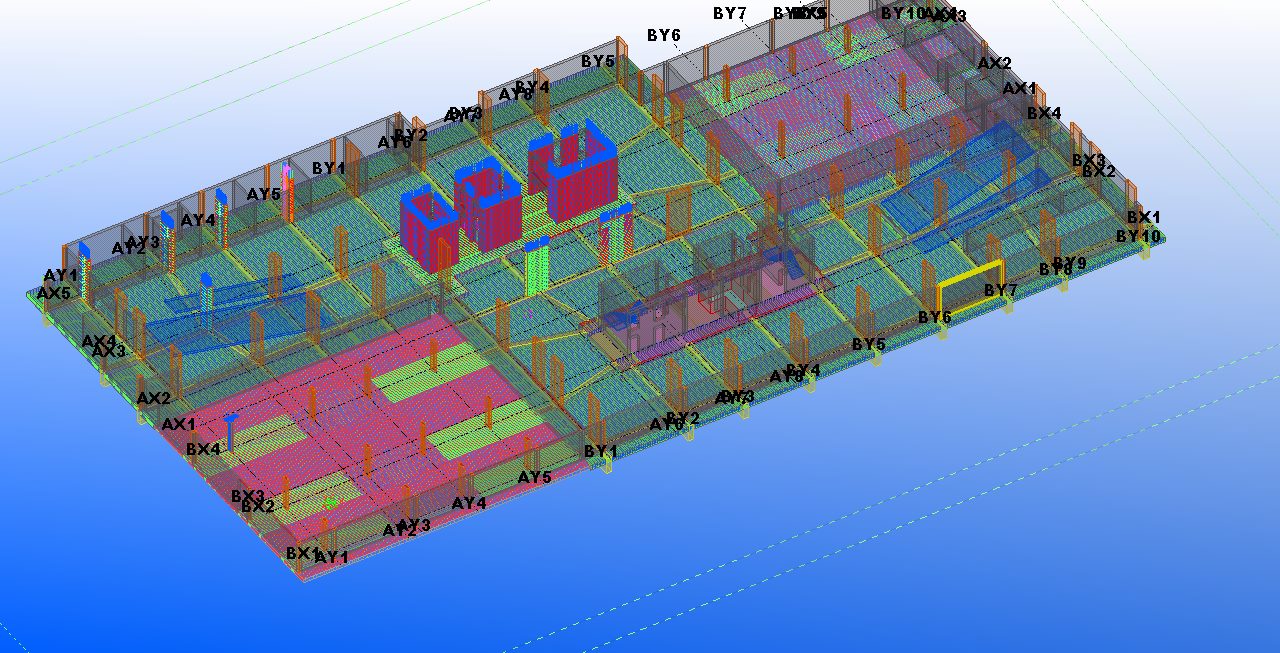Click the AY5 grid label on the rear wall
Image resolution: width=1280 pixels, height=653 pixels.
click(264, 194)
